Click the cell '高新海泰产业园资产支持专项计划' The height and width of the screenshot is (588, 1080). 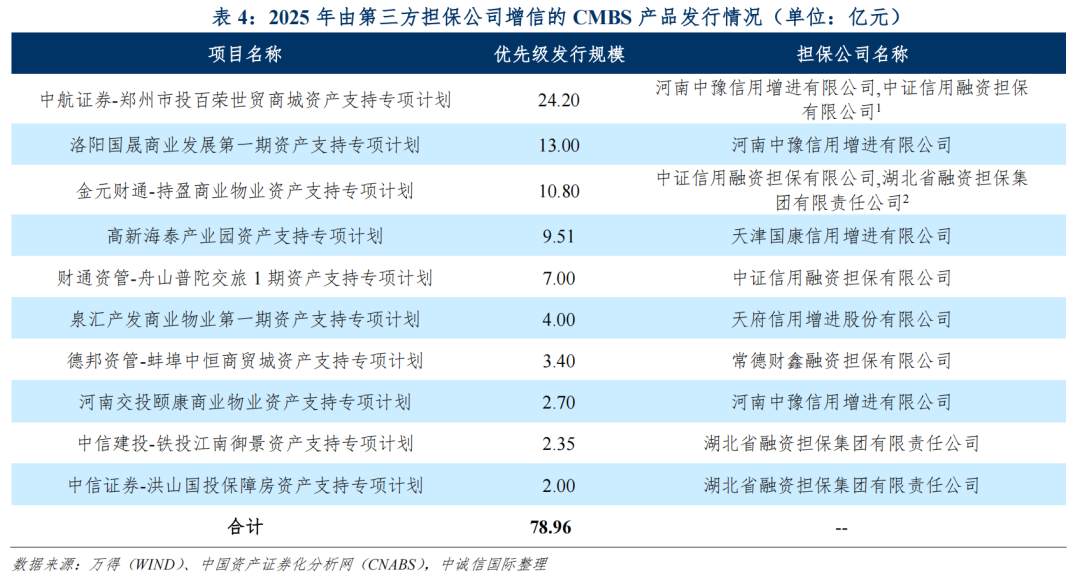(245, 236)
